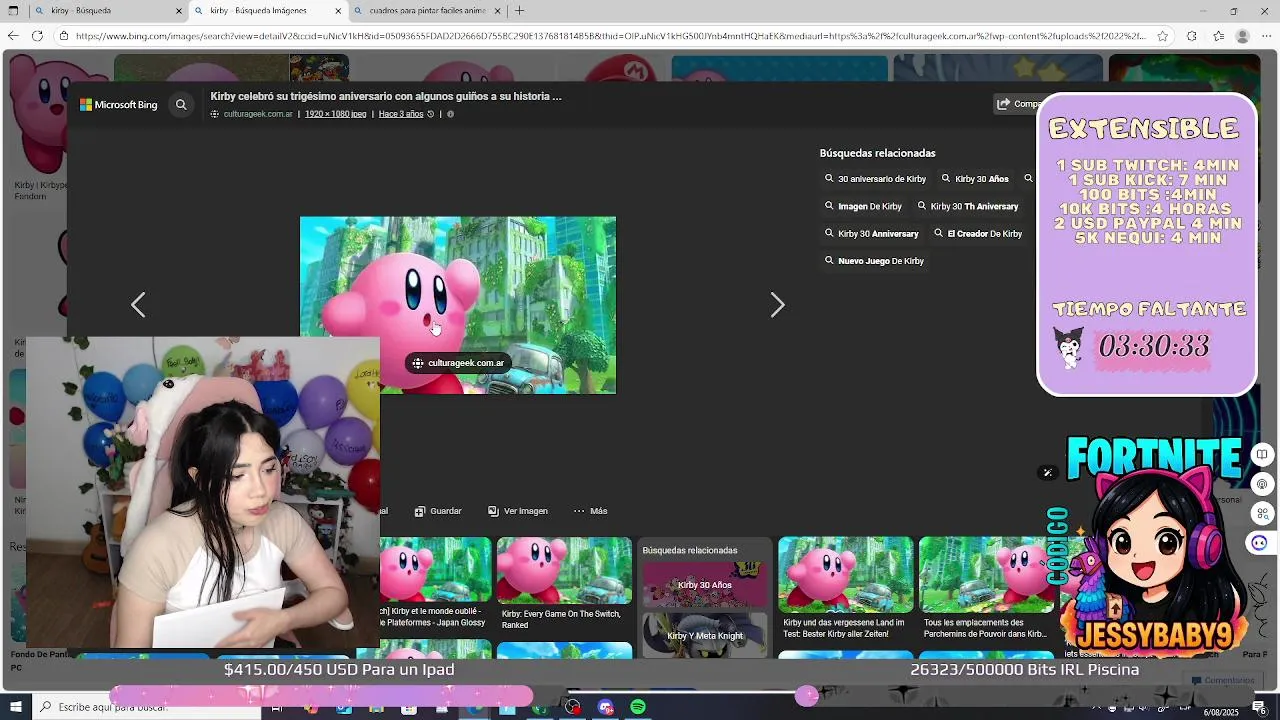Screen dimensions: 1280x720
Task: Click the 'Ver imagen' button
Action: point(518,511)
